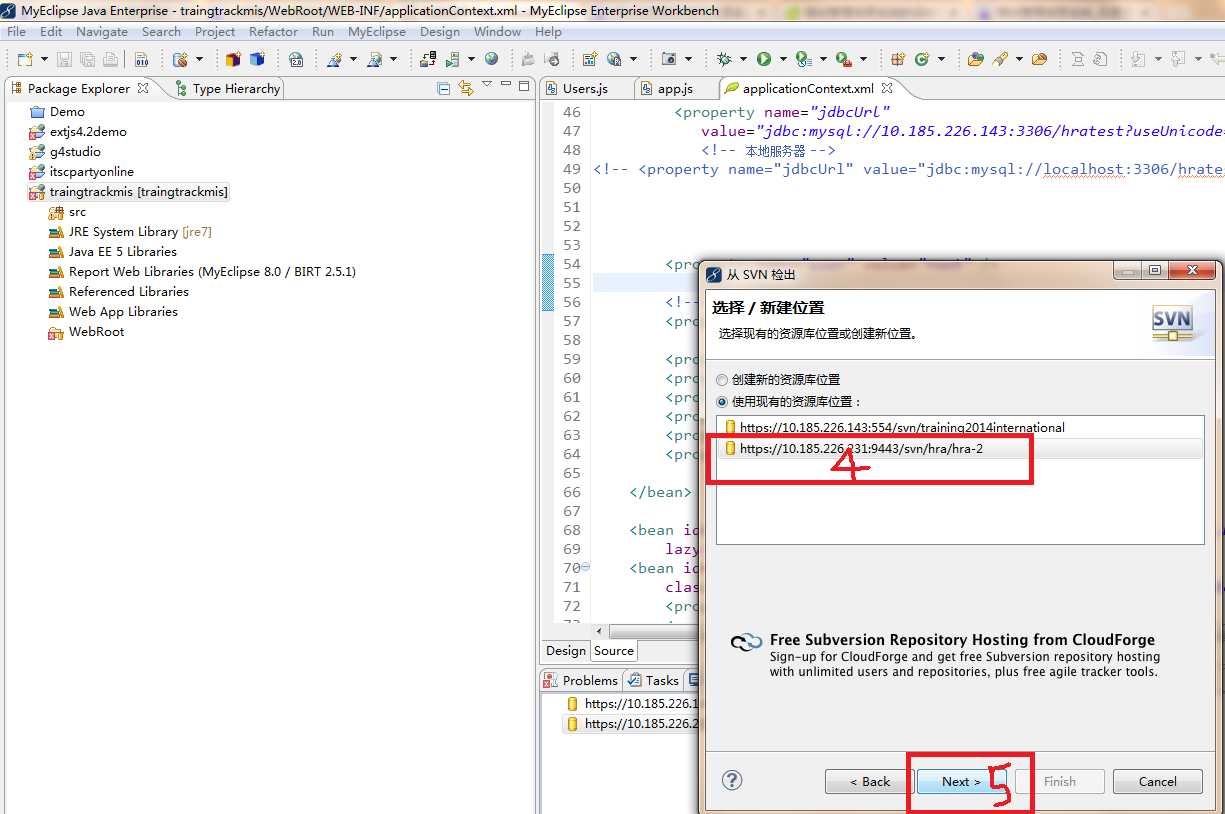Open the File menu
This screenshot has height=814, width=1225.
(16, 31)
